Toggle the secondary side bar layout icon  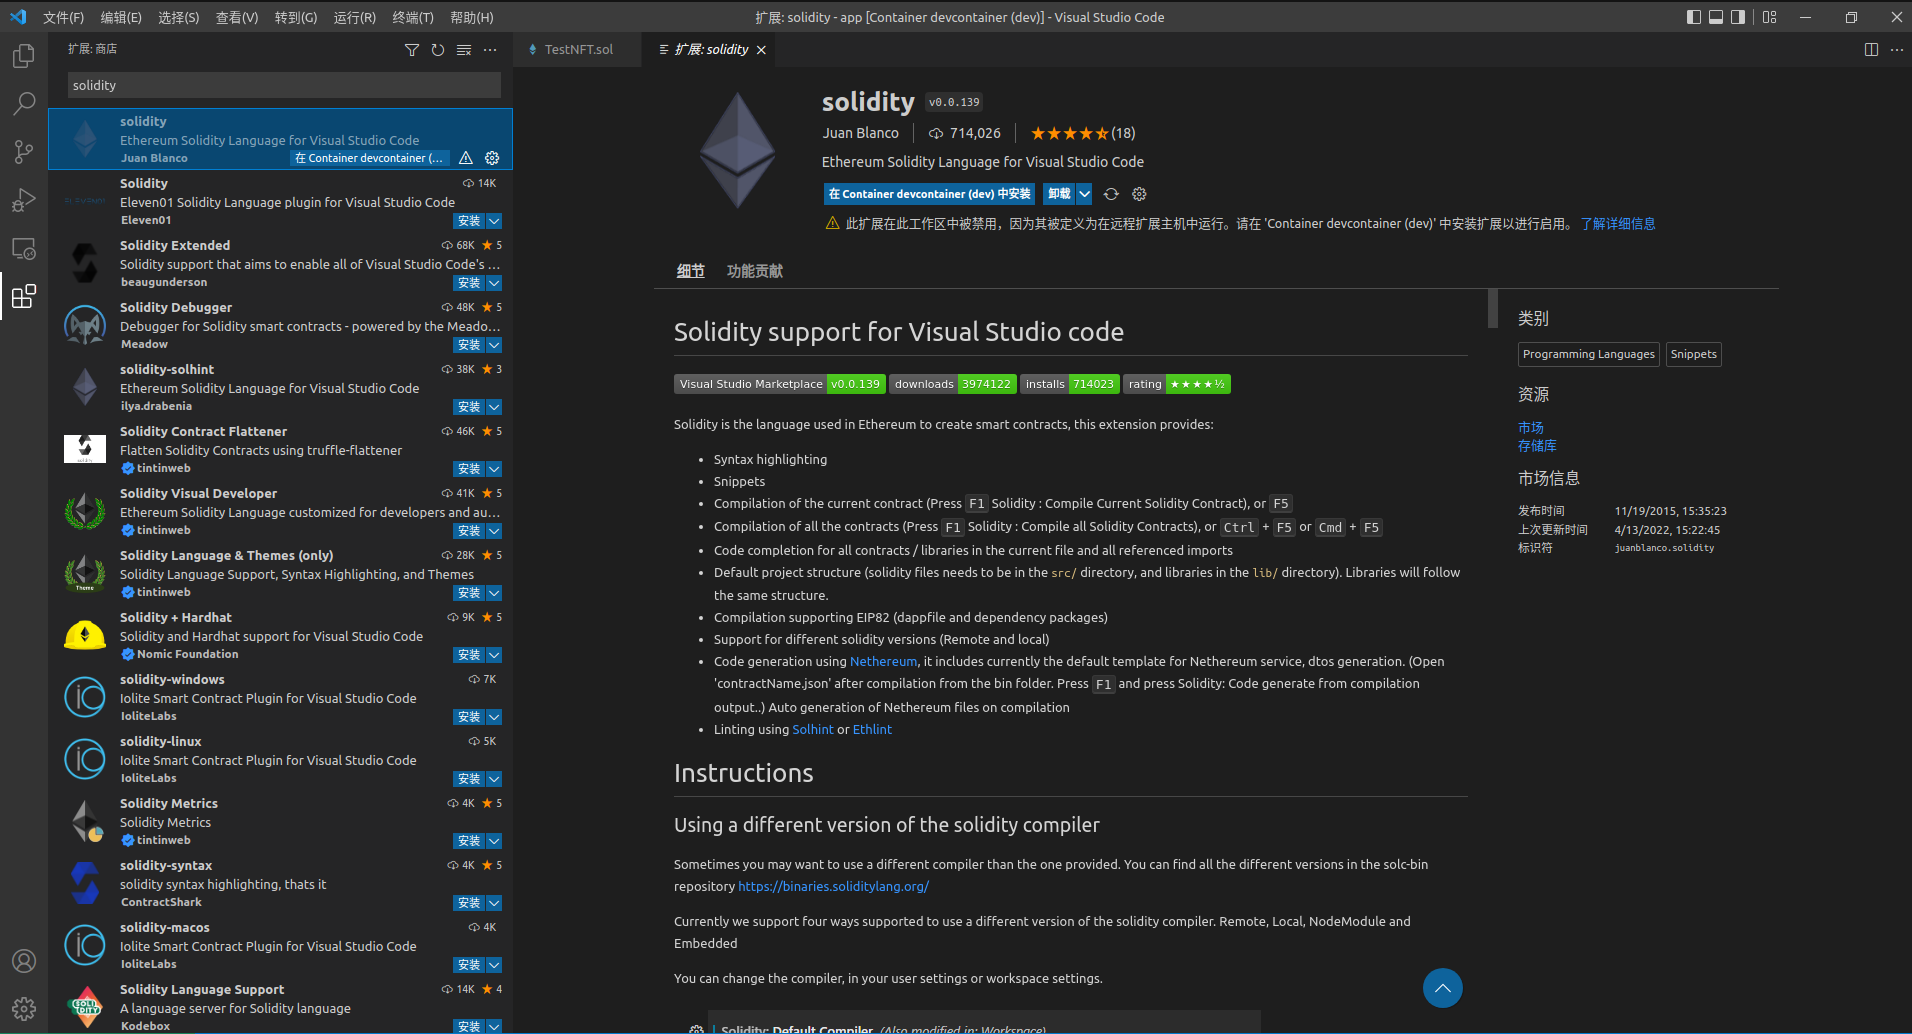pyautogui.click(x=1738, y=17)
